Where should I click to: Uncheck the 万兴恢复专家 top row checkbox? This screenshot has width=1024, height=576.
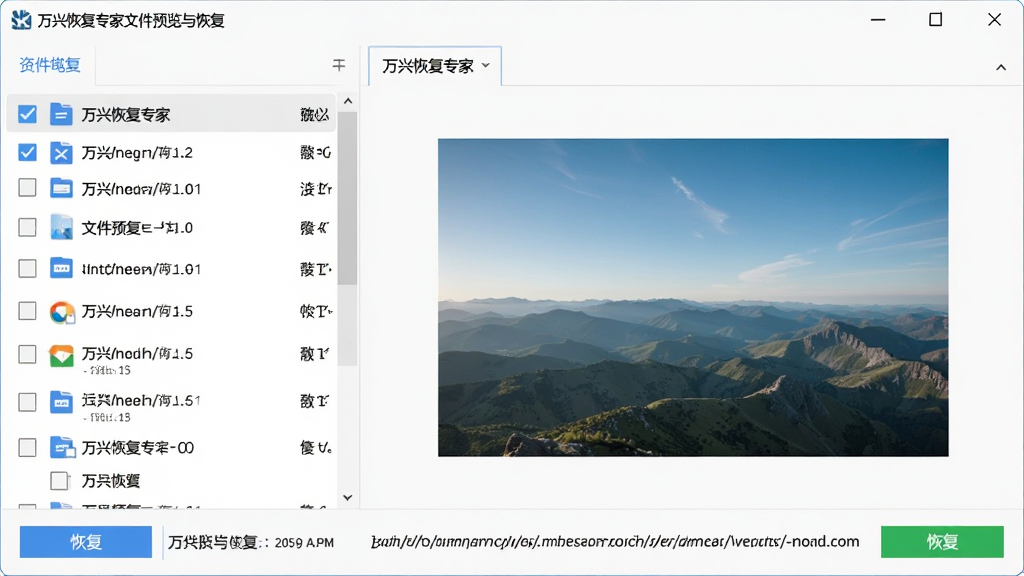coord(27,114)
